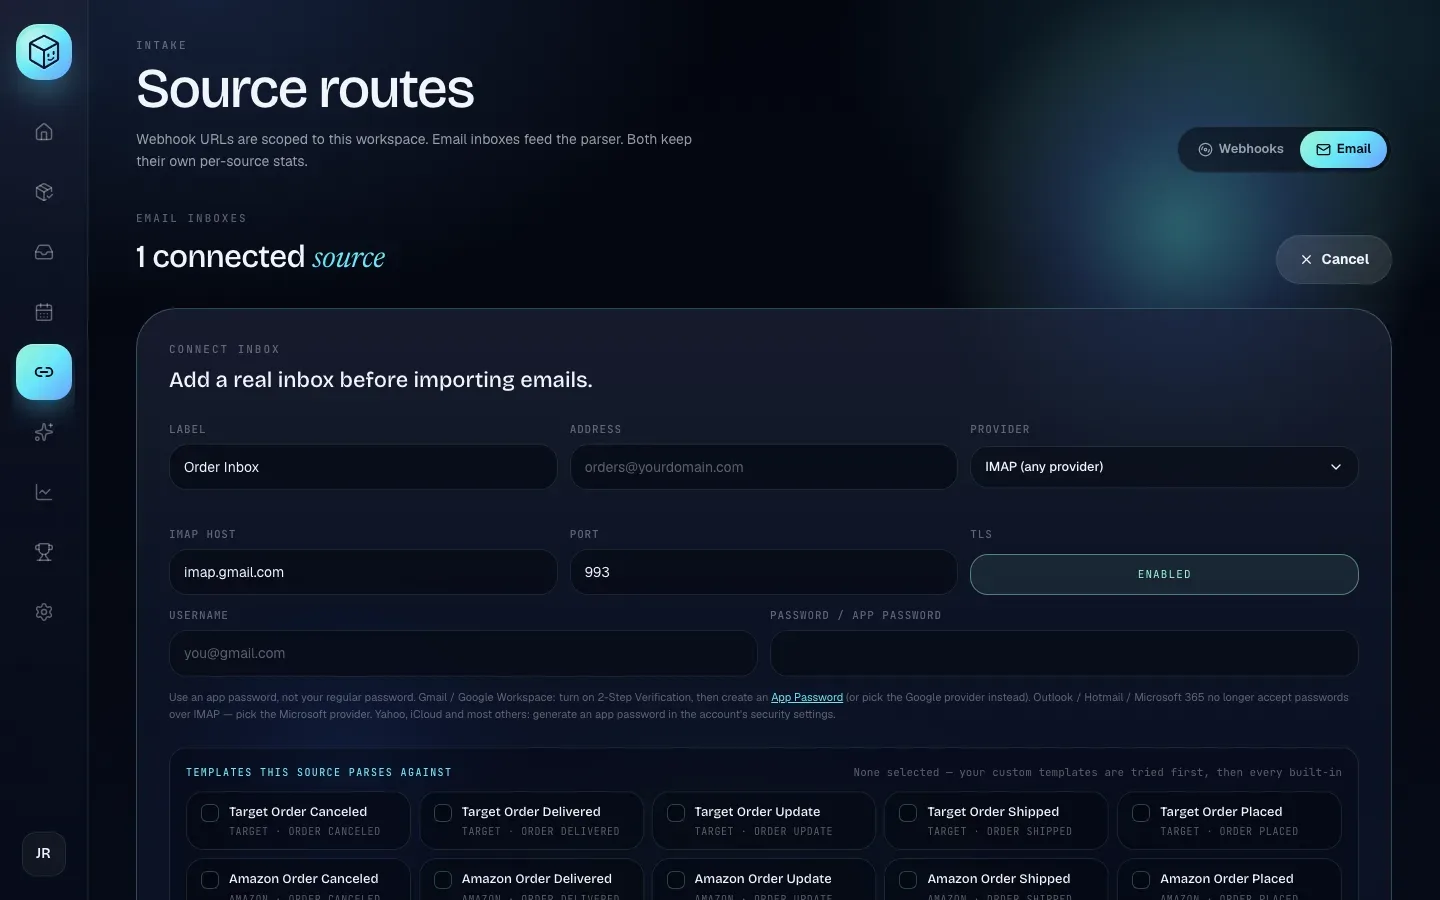
Task: Click the '1 connected source' heading
Action: (260, 257)
